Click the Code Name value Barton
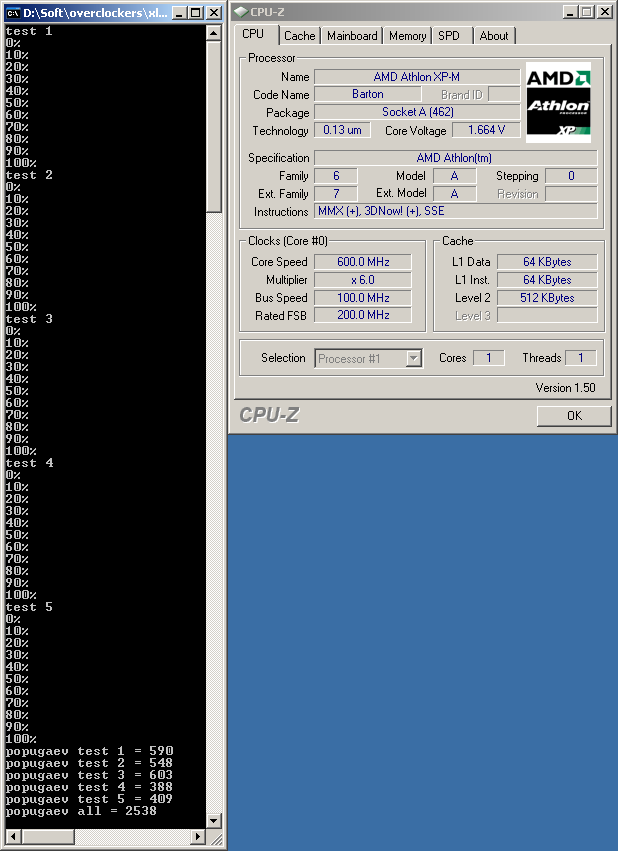The height and width of the screenshot is (851, 618). 367,94
